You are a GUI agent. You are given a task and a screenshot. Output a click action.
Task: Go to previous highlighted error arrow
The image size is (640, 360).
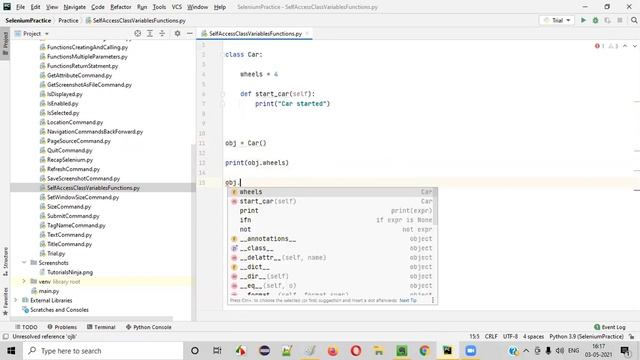click(625, 46)
